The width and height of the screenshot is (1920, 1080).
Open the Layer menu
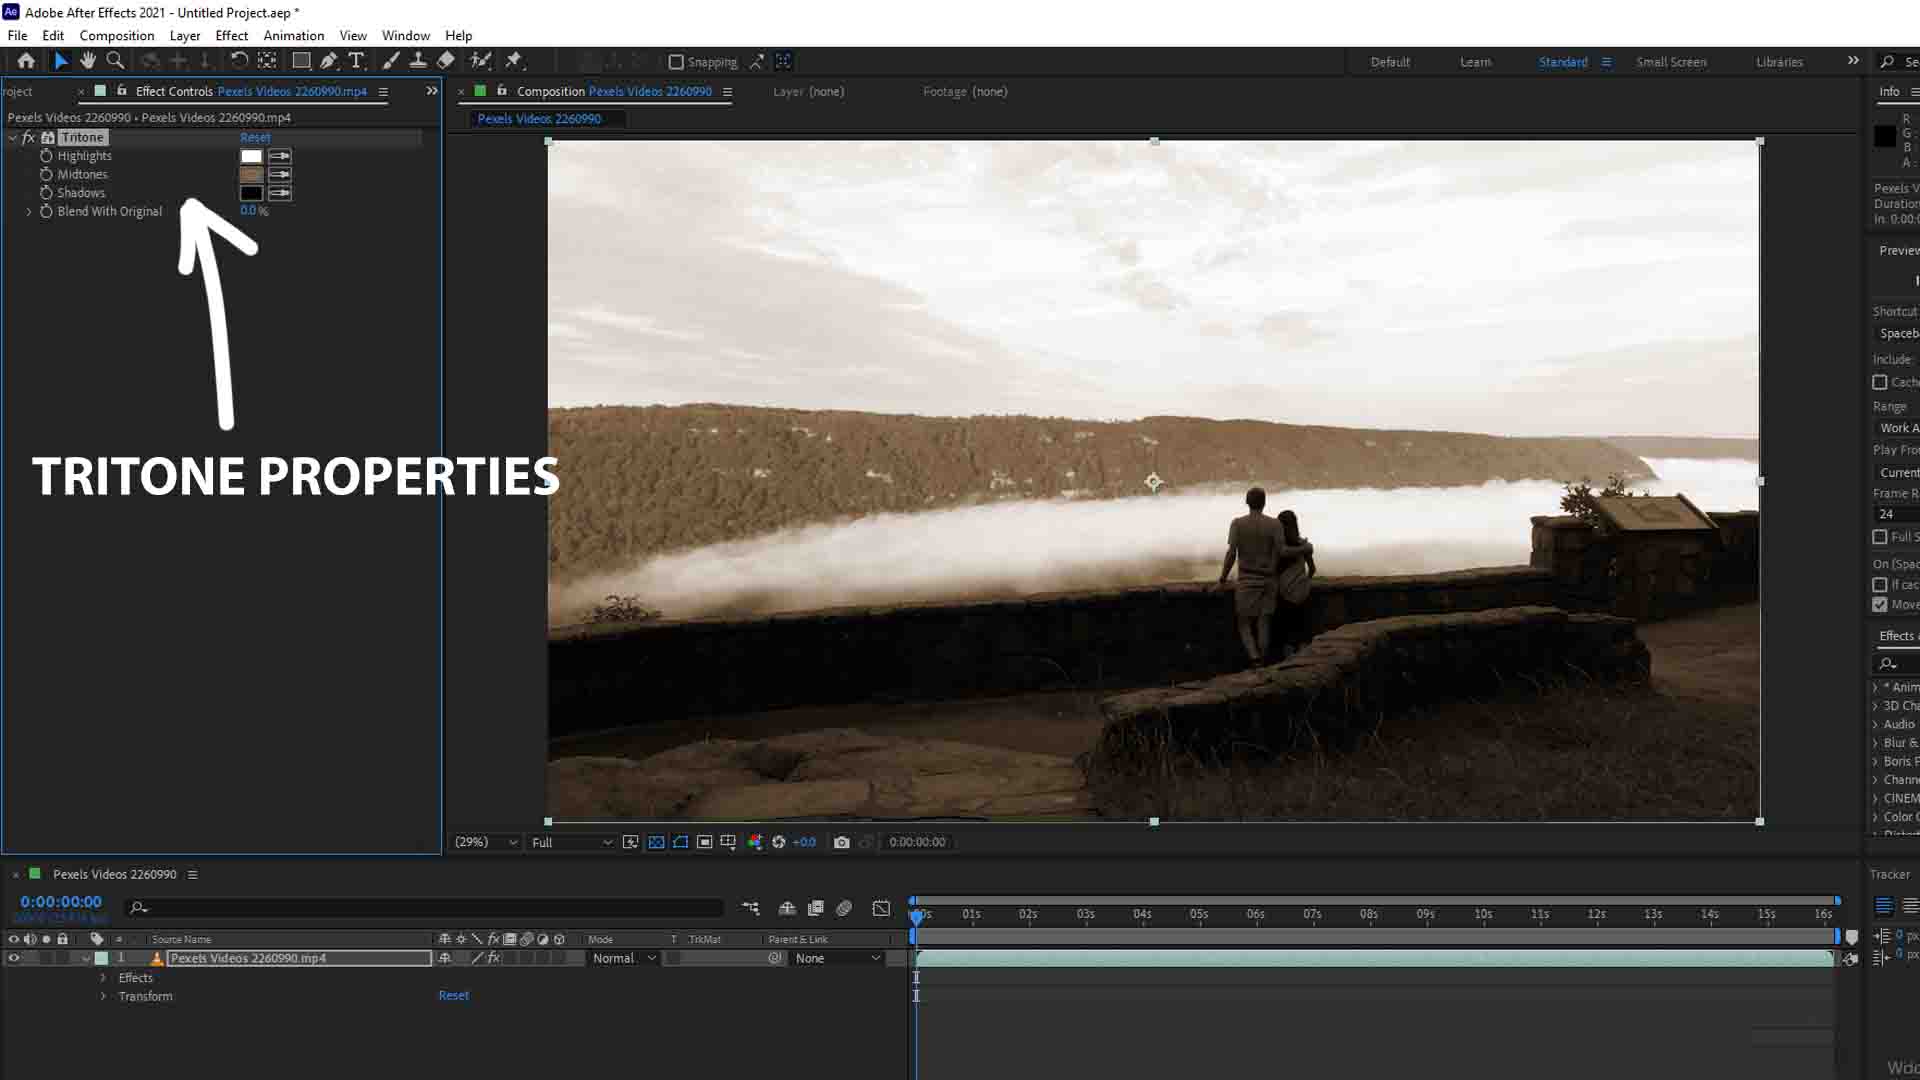pos(185,35)
